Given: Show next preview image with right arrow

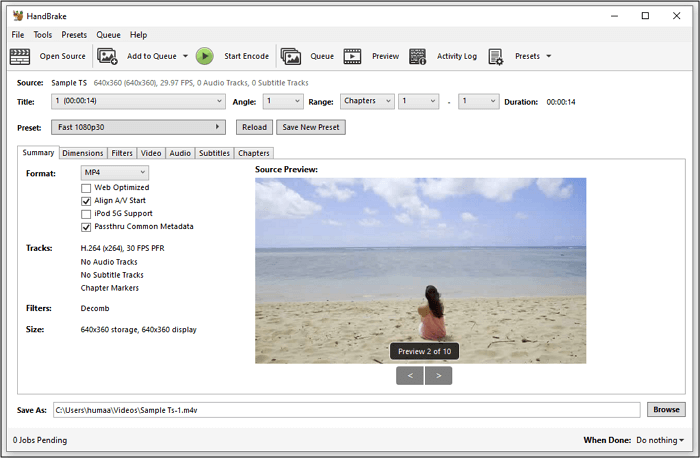Looking at the screenshot, I should pos(438,375).
